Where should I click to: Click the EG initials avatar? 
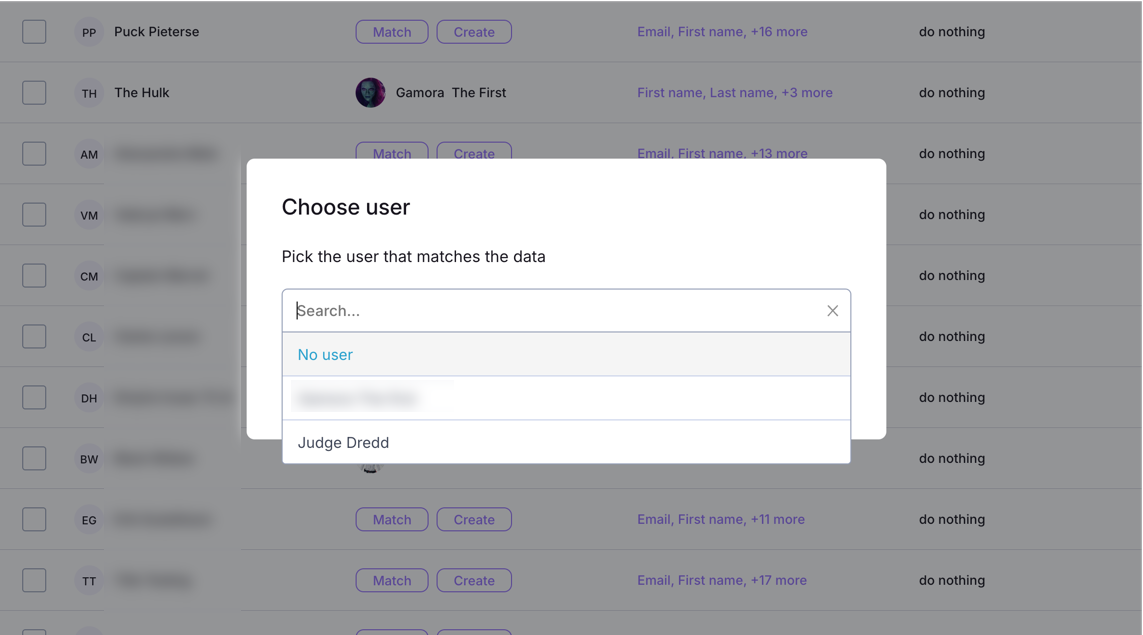pos(89,520)
